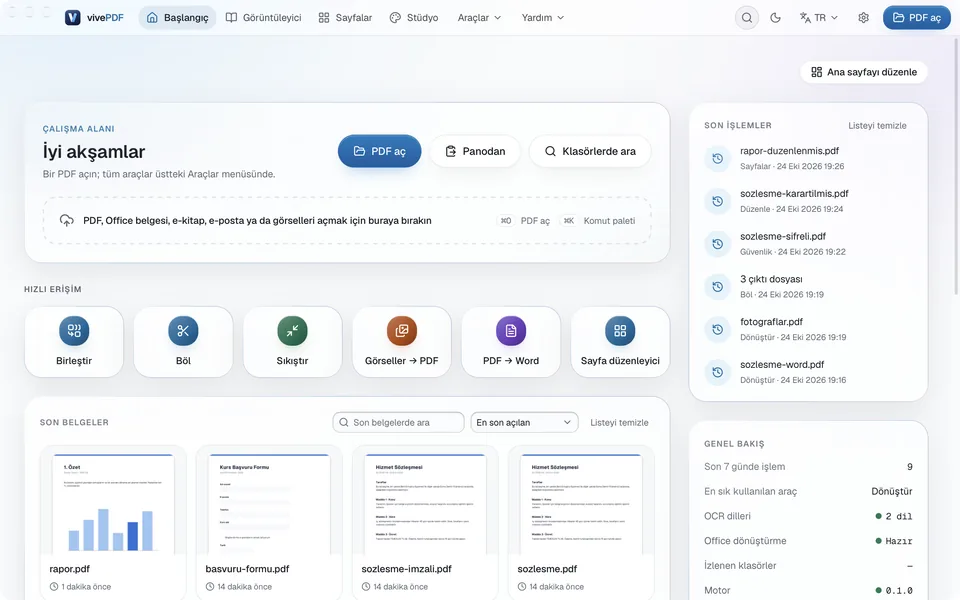Open settings gear icon
The height and width of the screenshot is (600, 960).
point(863,18)
